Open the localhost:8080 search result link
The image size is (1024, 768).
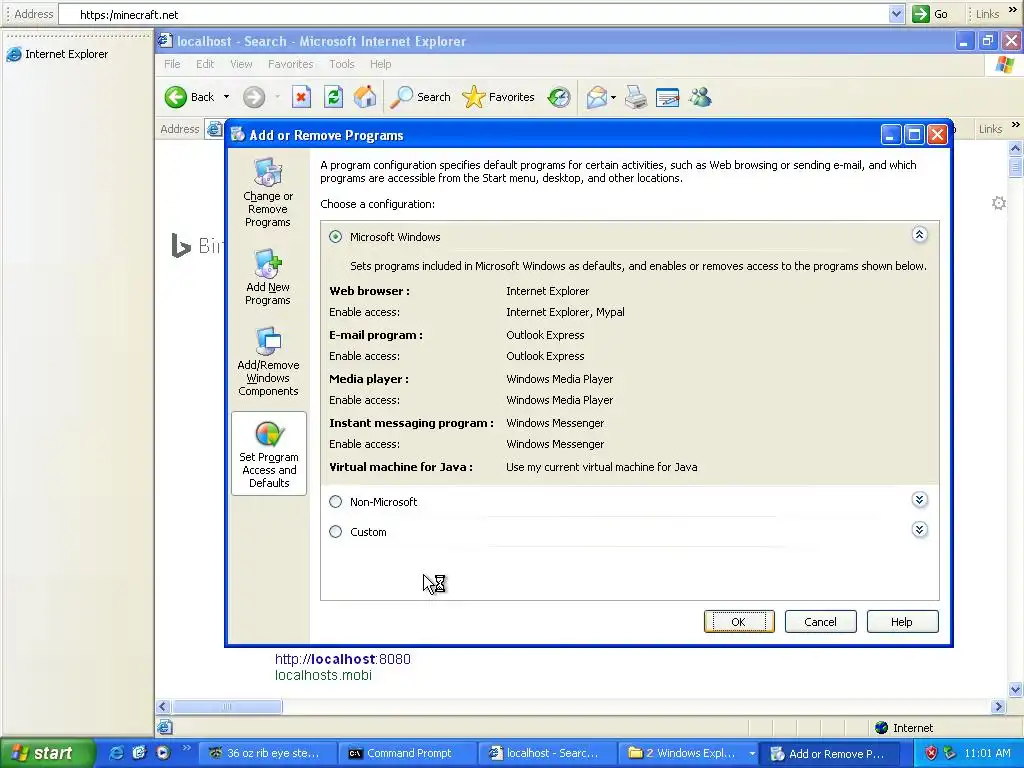343,659
